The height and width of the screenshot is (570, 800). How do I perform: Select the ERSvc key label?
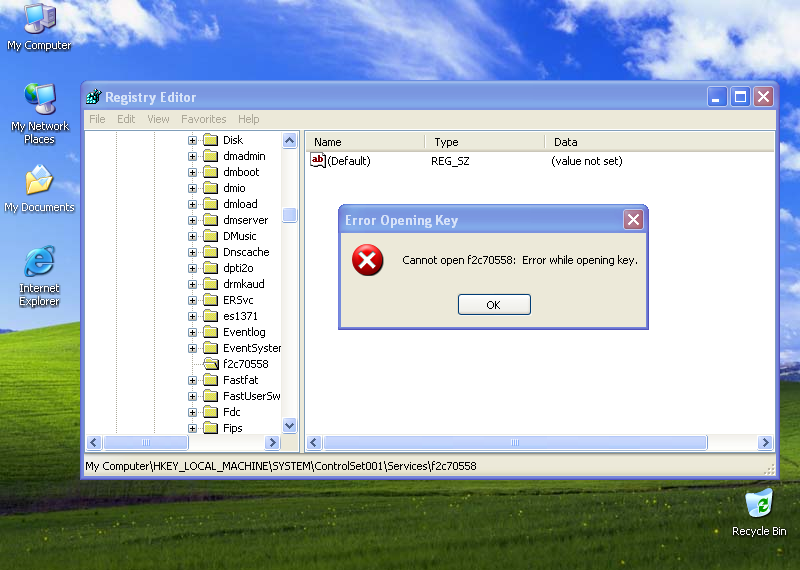[x=238, y=300]
